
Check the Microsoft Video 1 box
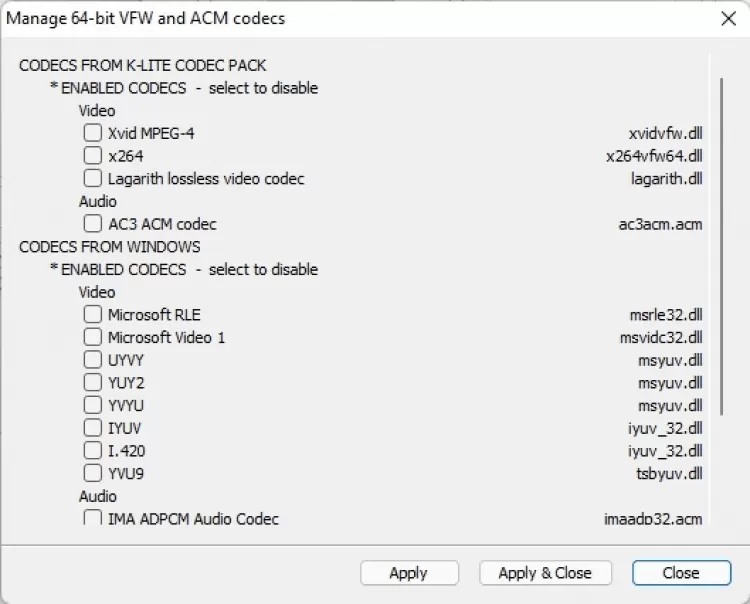pyautogui.click(x=93, y=337)
